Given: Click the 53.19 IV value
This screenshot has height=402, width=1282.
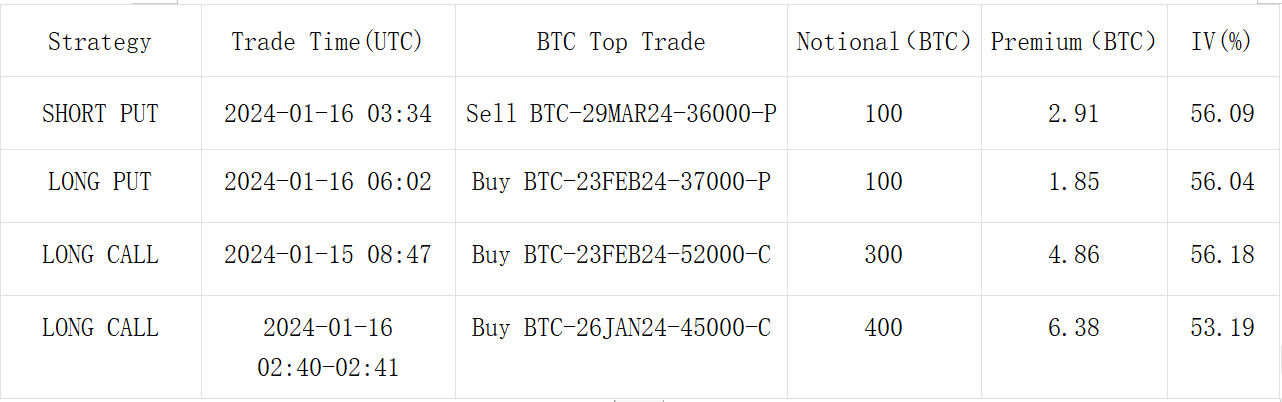Looking at the screenshot, I should (x=1223, y=328).
